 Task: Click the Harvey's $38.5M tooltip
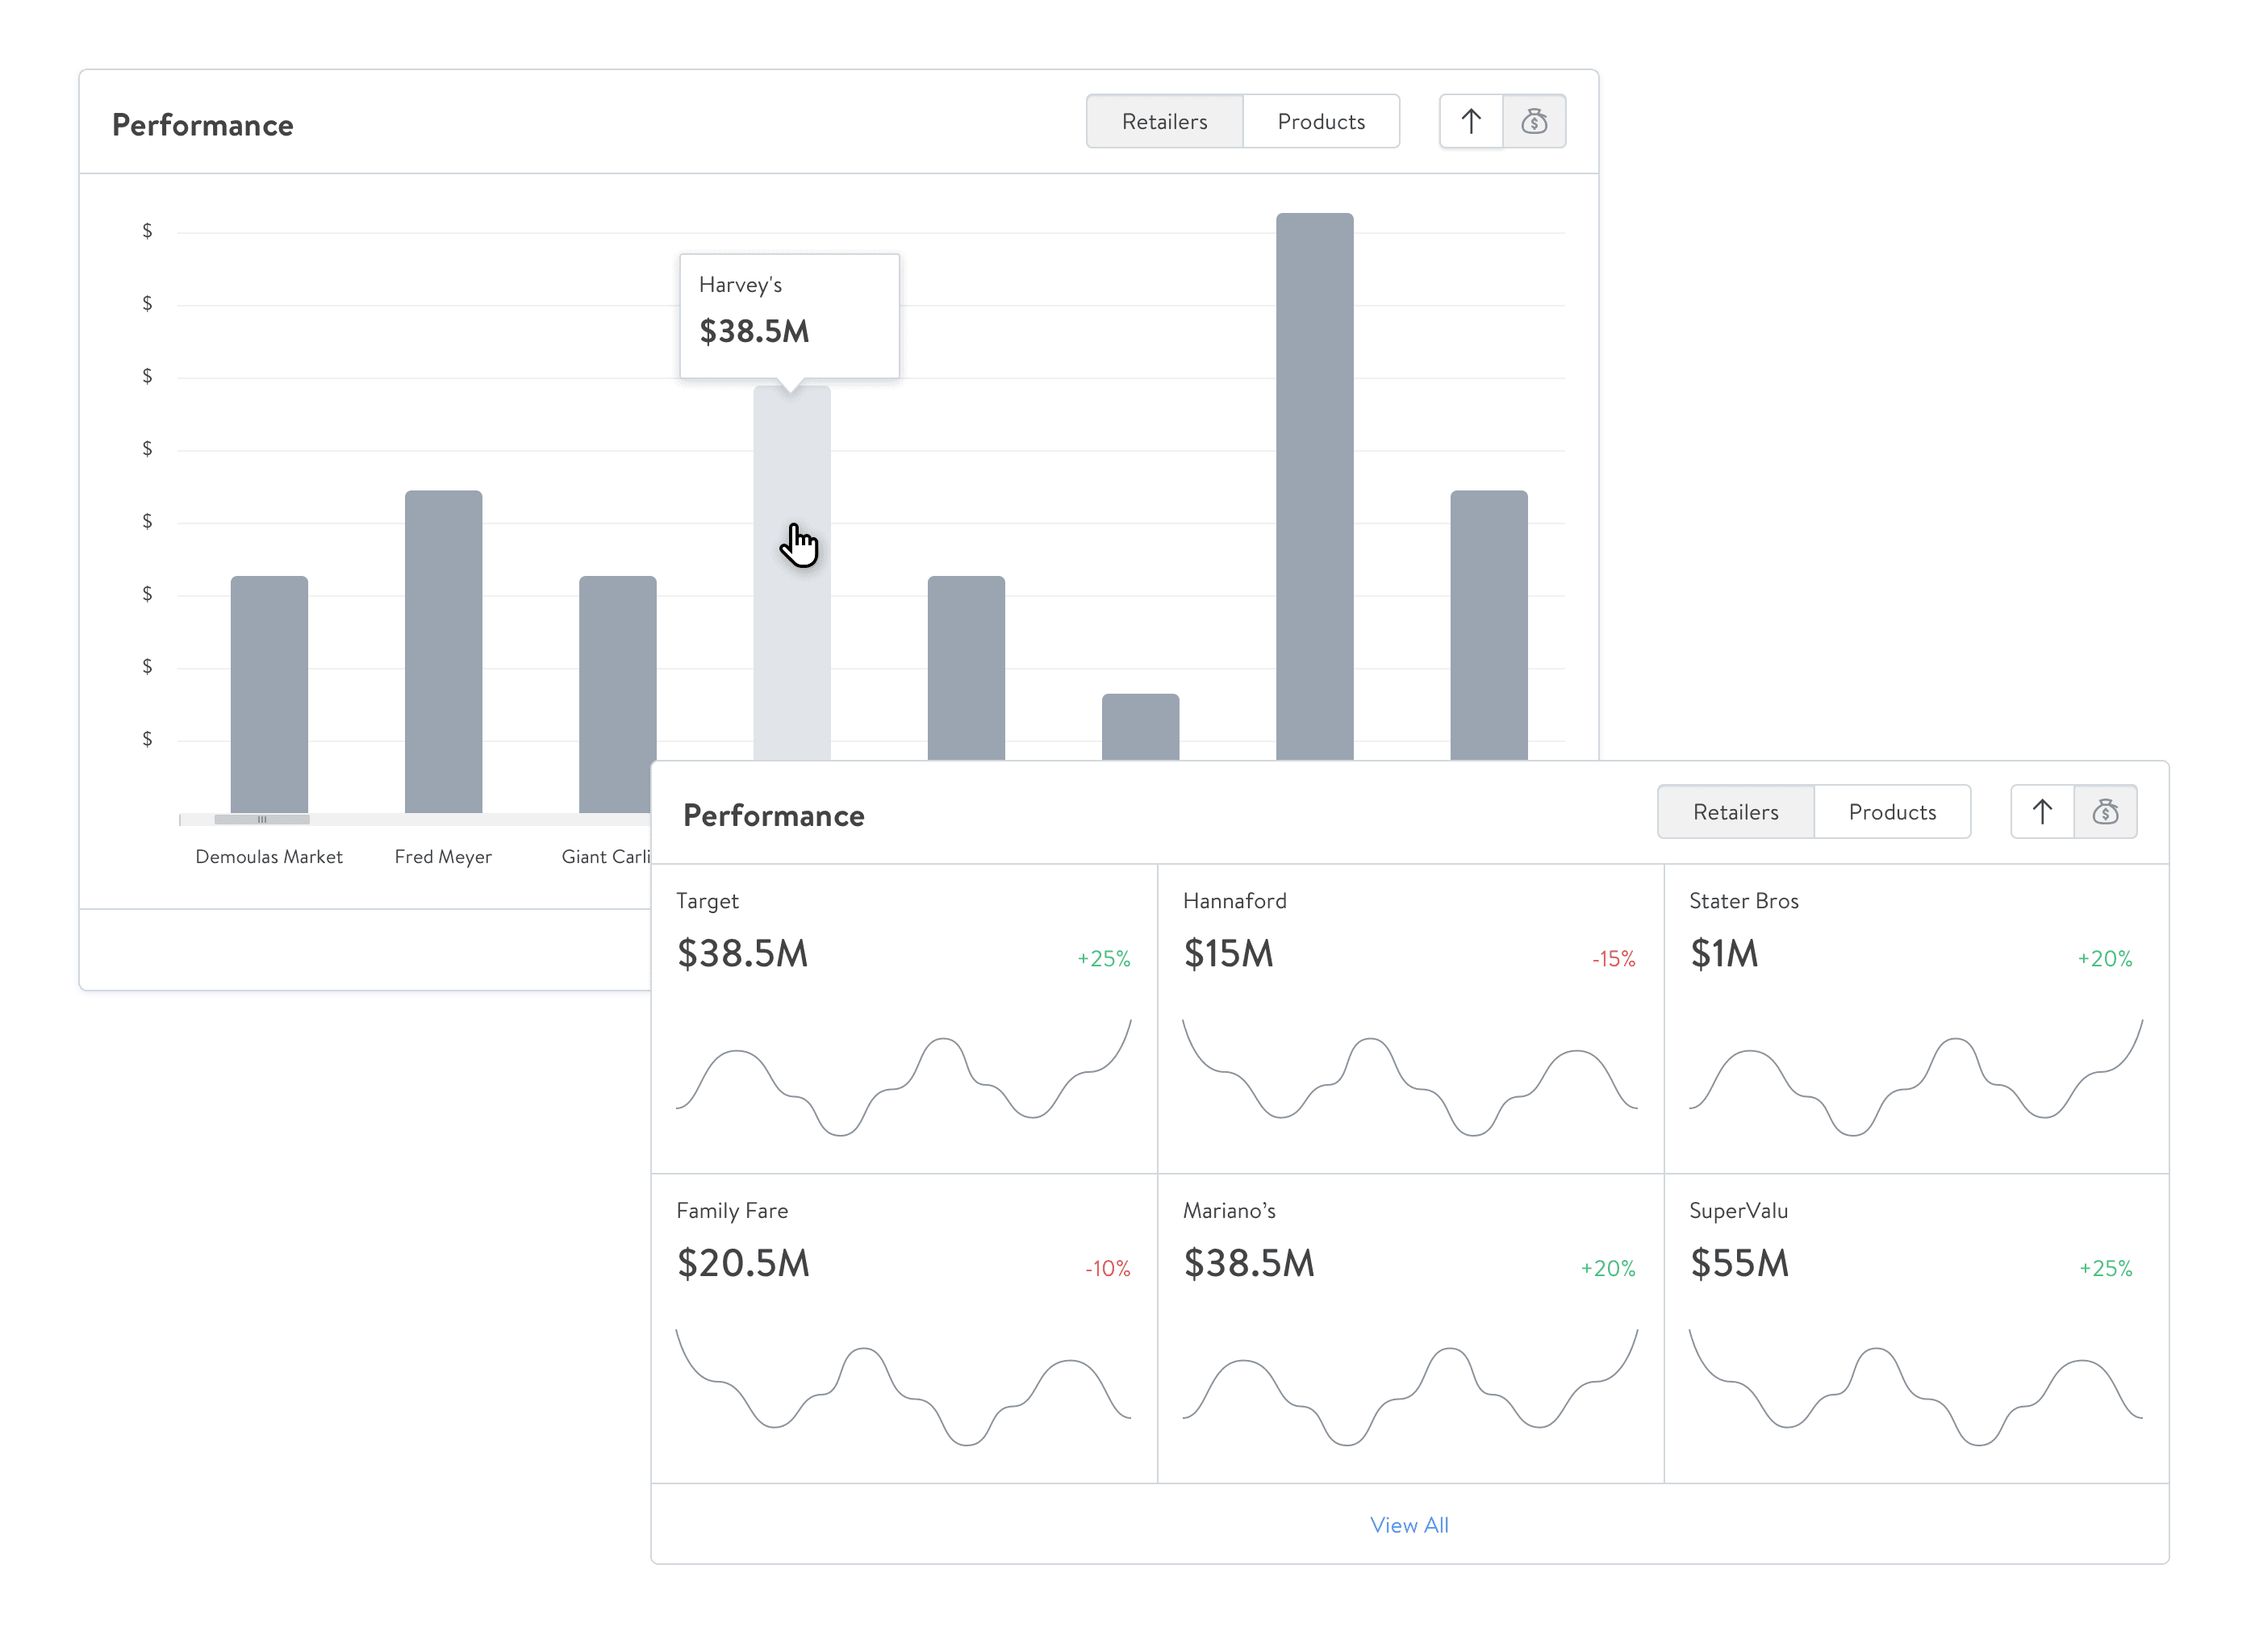pos(789,315)
